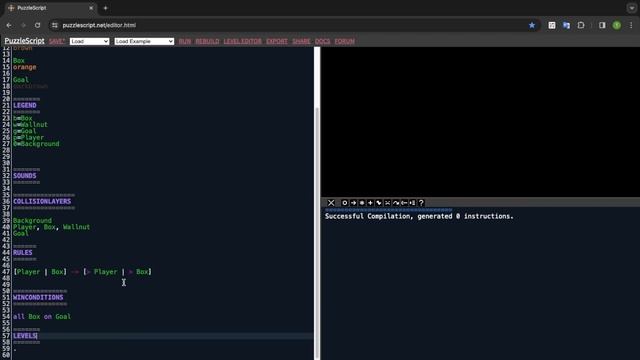Open FORUM link

pos(344,41)
